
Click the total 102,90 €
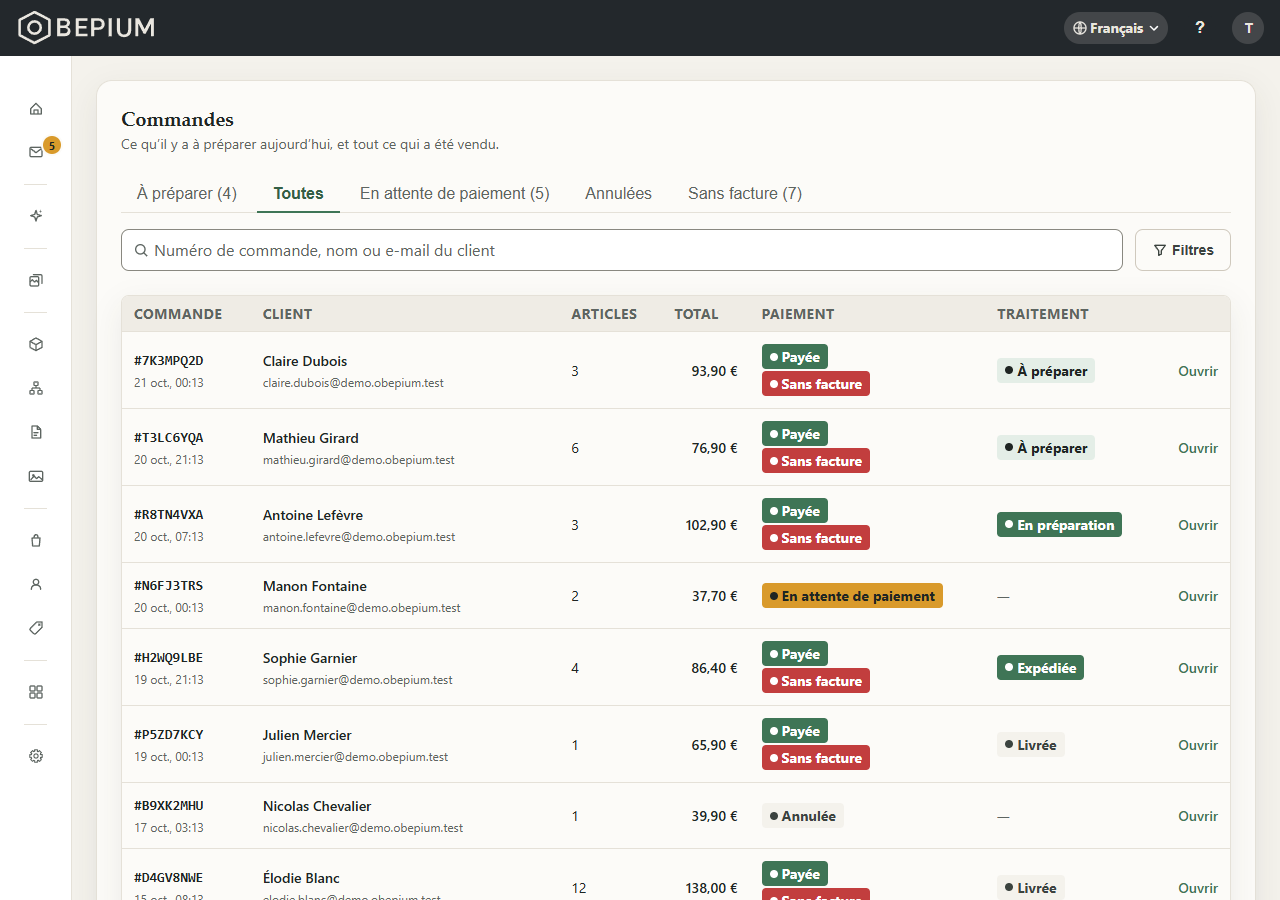(712, 525)
